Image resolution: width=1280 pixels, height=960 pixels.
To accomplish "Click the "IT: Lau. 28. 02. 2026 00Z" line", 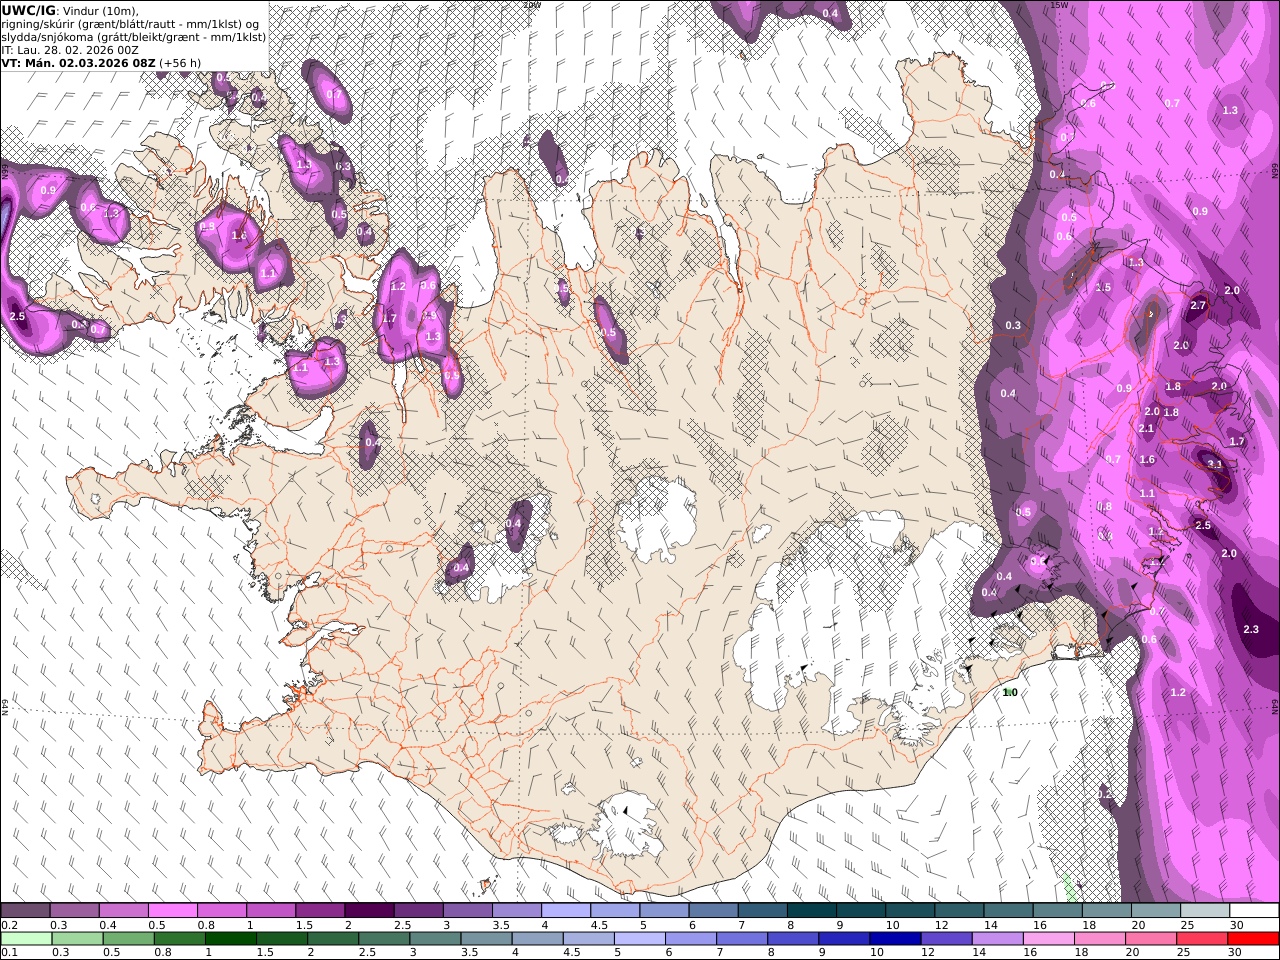I will 70,50.
